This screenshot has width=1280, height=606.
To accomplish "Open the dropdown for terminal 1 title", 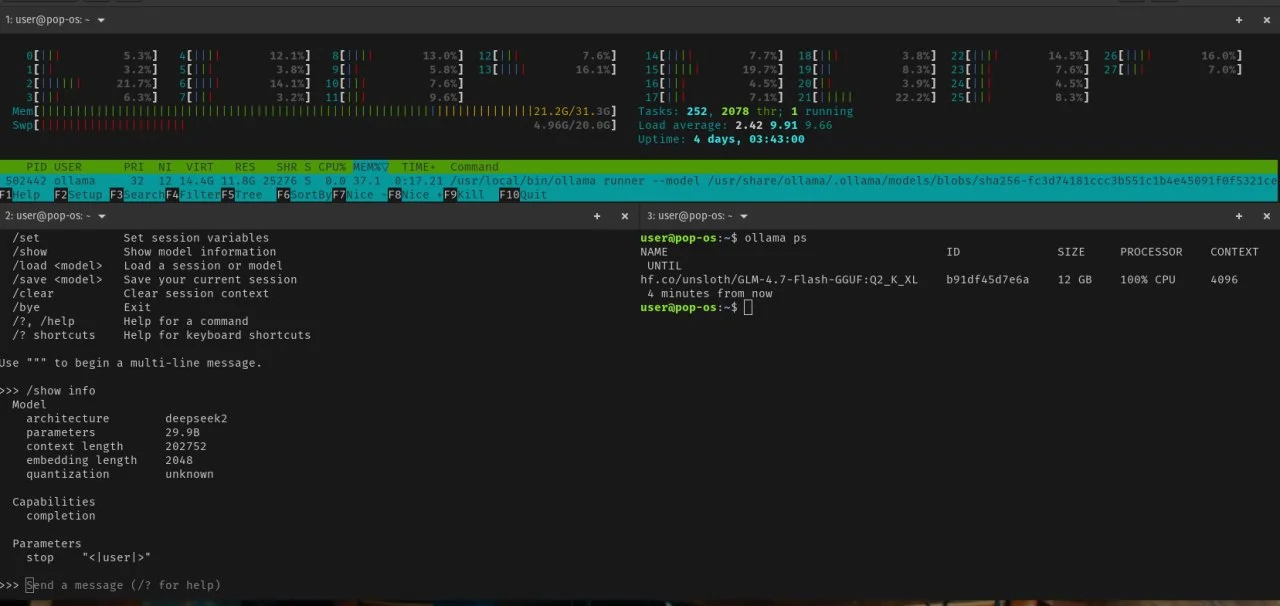I will pos(101,20).
